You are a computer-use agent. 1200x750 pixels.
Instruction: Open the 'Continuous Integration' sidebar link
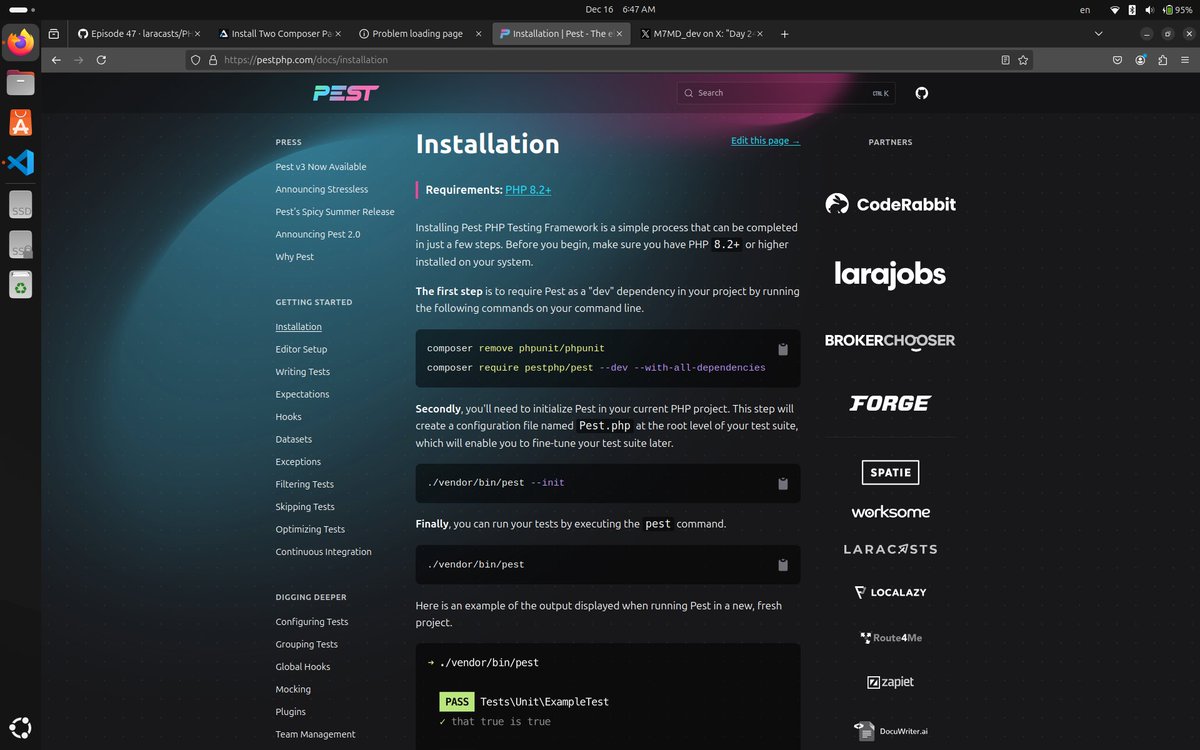[x=324, y=552]
